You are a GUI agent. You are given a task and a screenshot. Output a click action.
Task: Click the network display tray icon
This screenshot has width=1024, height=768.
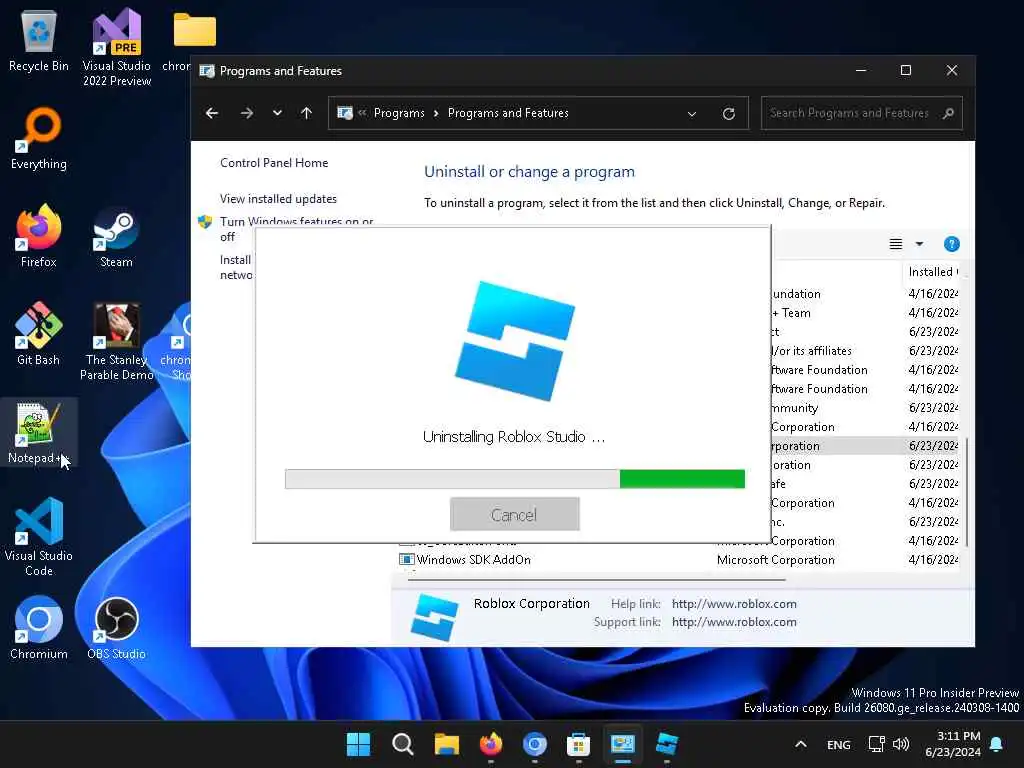[876, 744]
